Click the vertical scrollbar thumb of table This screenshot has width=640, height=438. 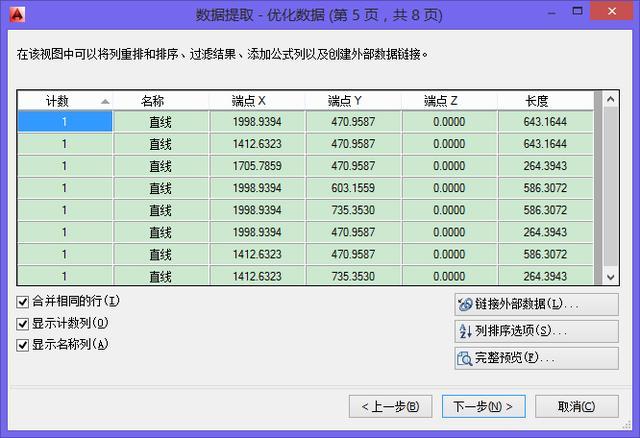coord(611,186)
